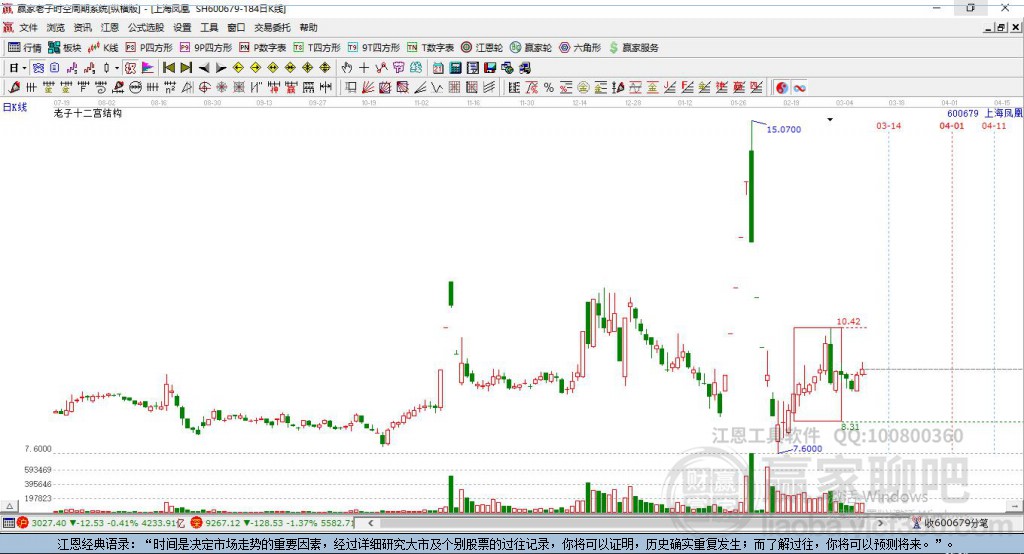The width and height of the screenshot is (1024, 554).
Task: Click the P四方形 toolbar button
Action: pyautogui.click(x=148, y=48)
